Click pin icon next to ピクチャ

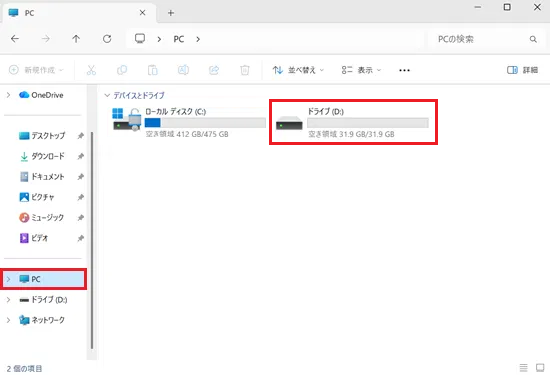(x=81, y=197)
